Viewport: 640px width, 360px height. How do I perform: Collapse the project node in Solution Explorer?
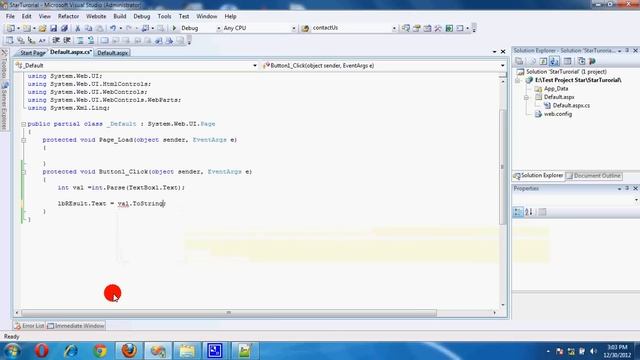tap(518, 80)
